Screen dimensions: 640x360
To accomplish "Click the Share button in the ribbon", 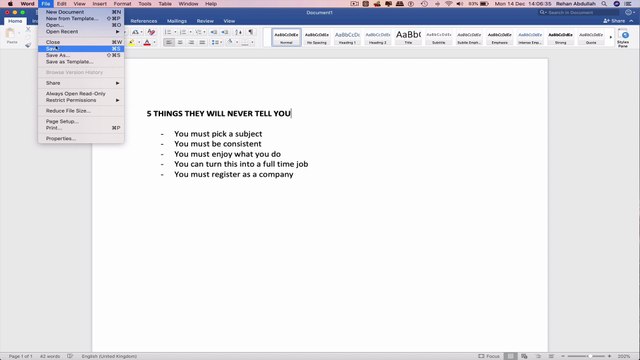I will (615, 21).
